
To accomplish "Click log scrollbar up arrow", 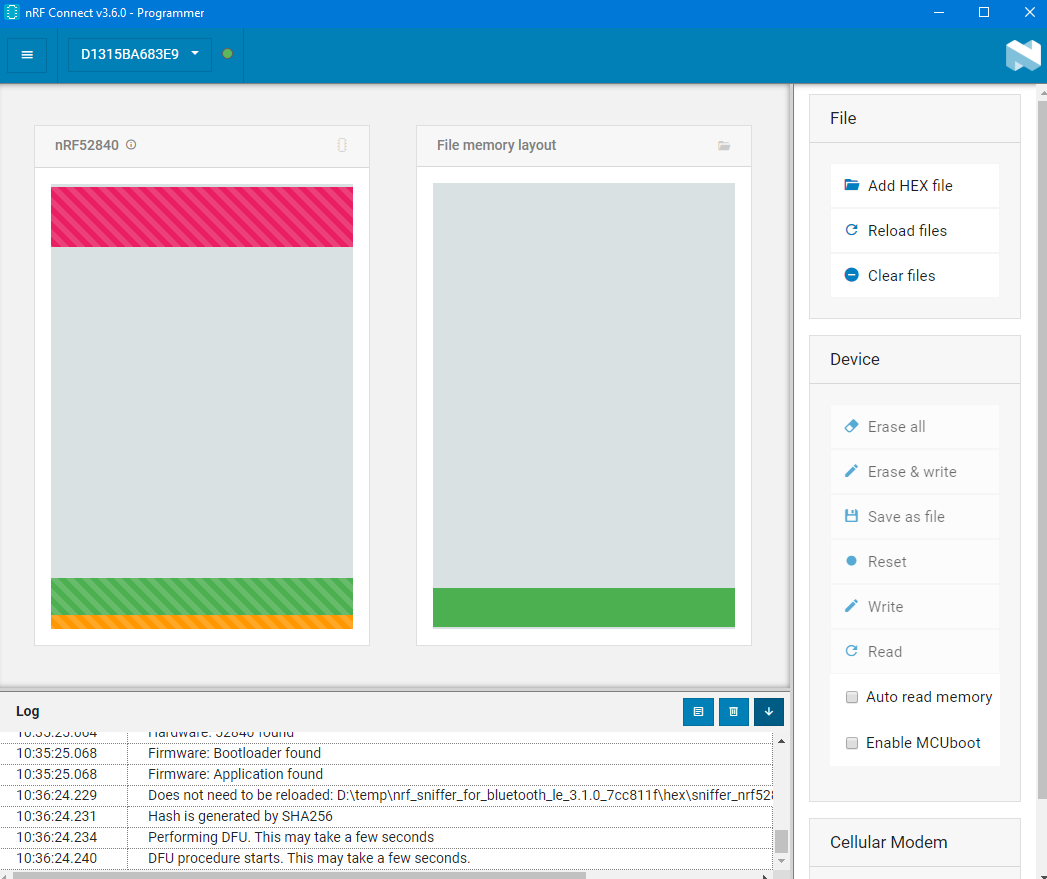I will tap(781, 741).
